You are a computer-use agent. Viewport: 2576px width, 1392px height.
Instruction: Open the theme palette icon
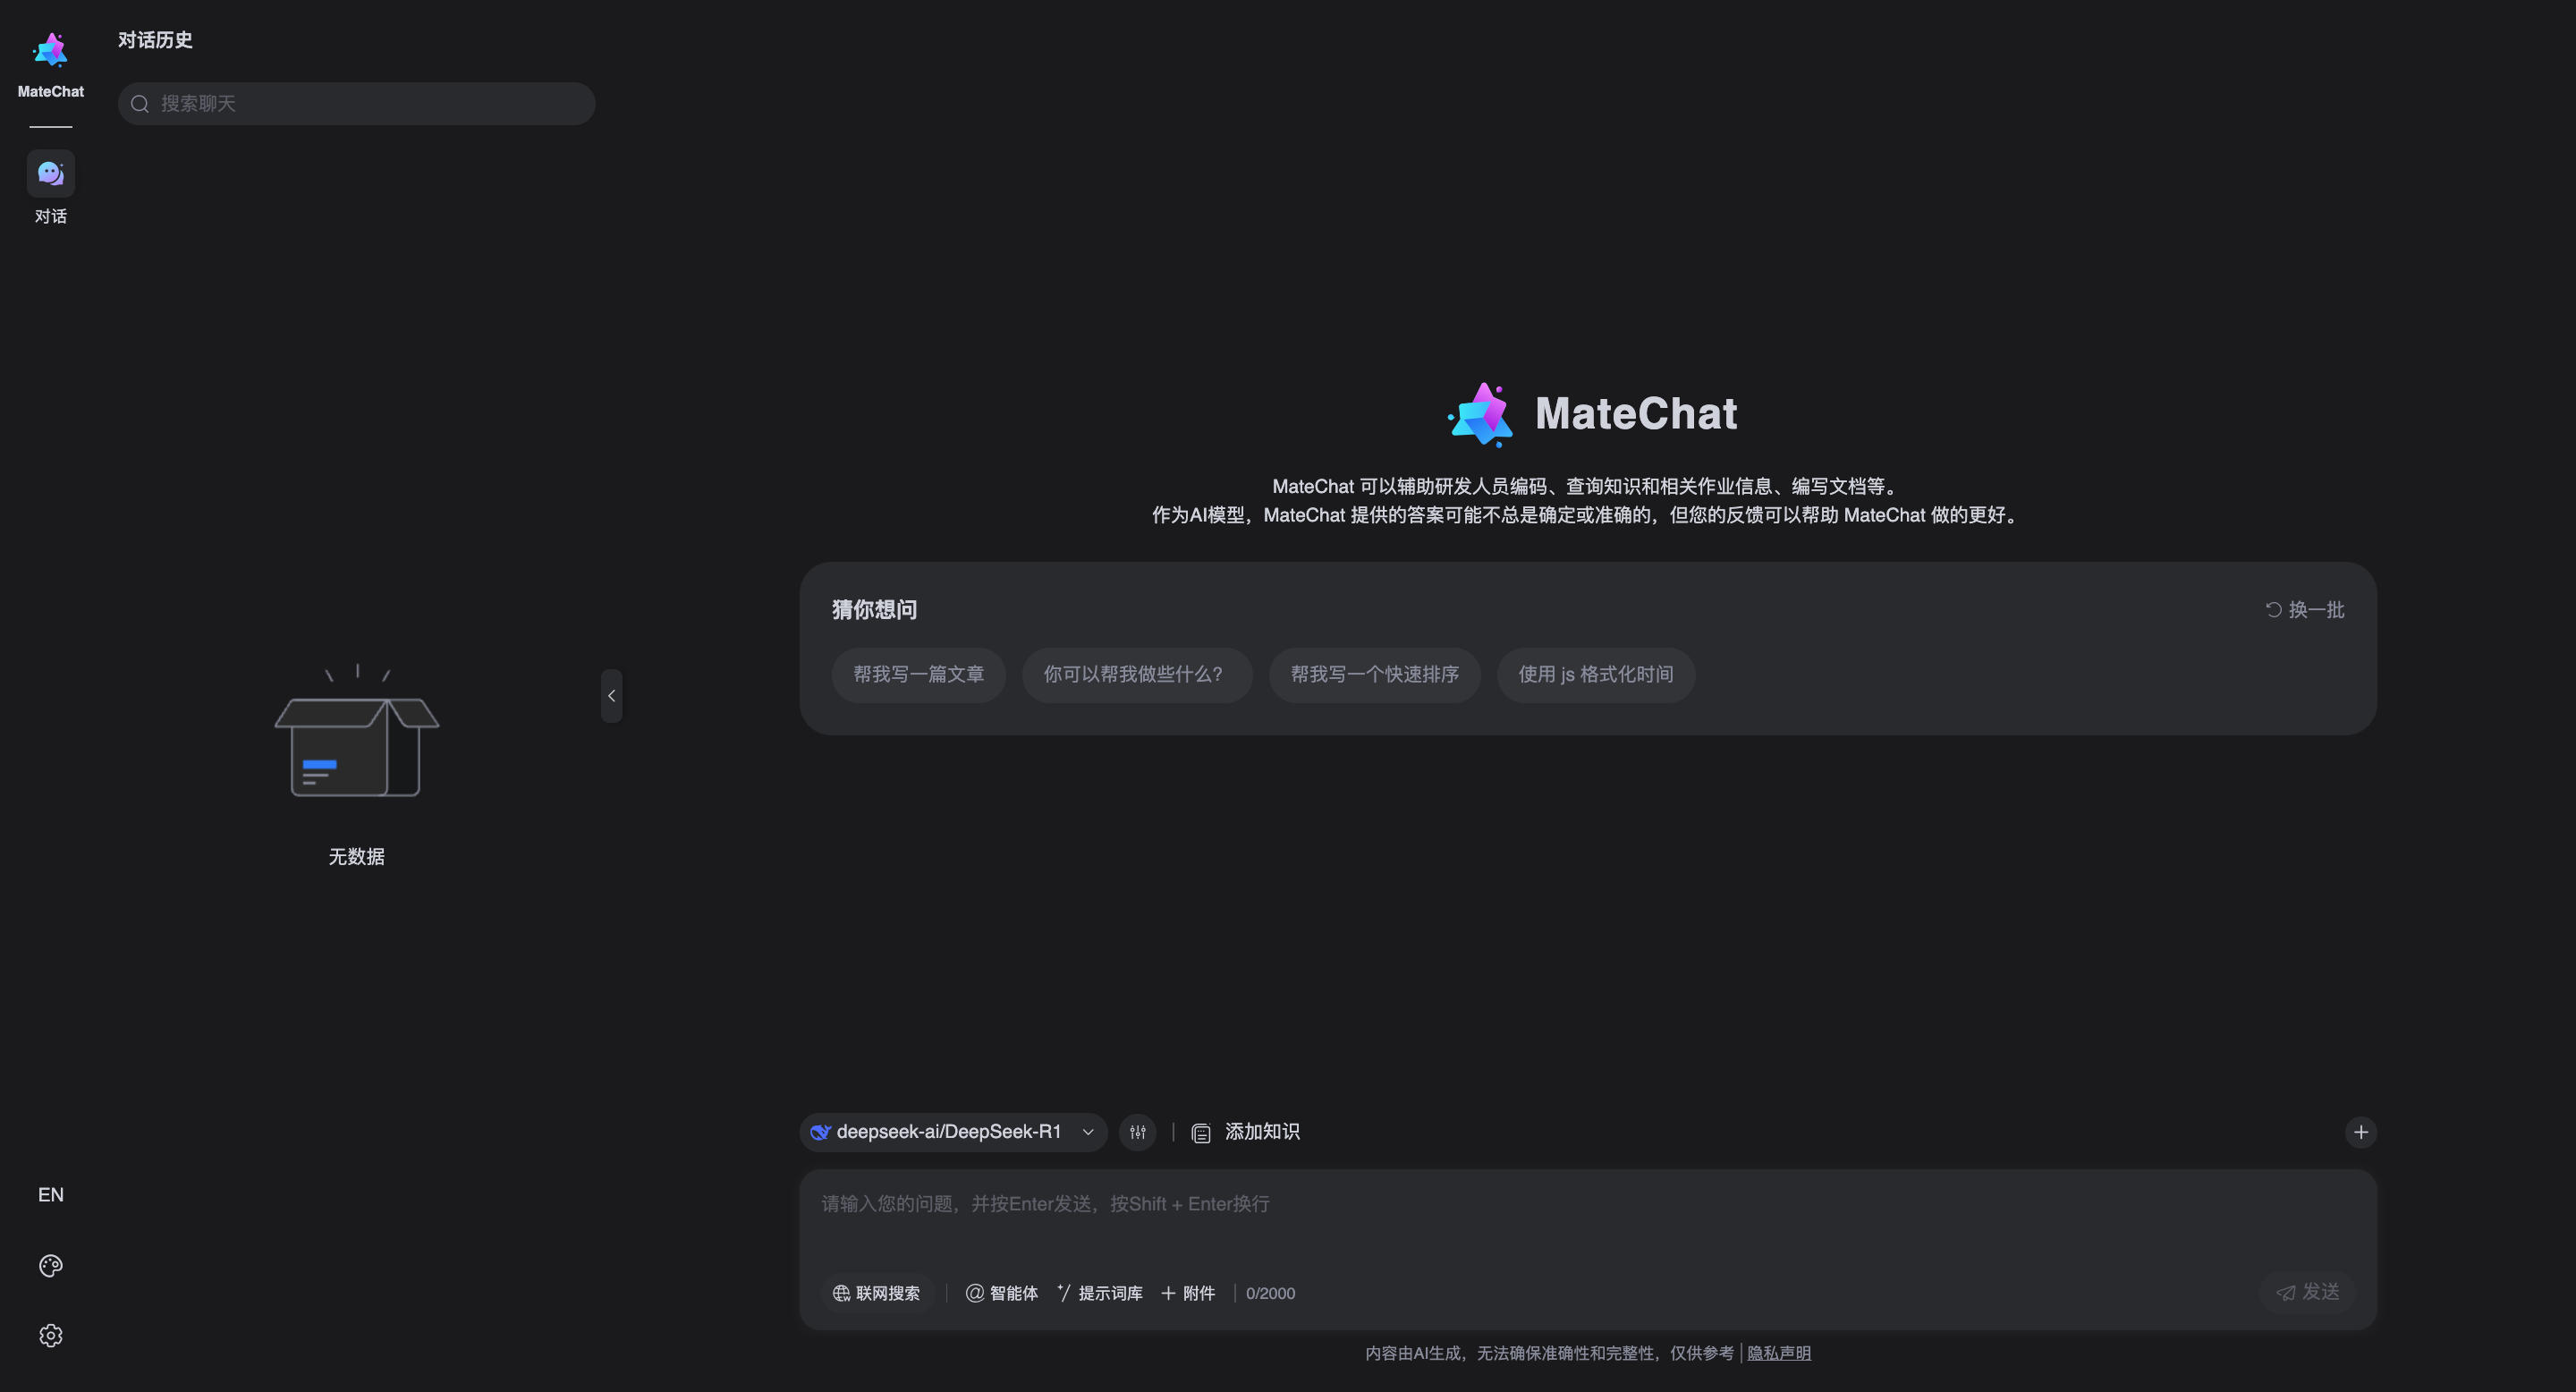pyautogui.click(x=50, y=1266)
